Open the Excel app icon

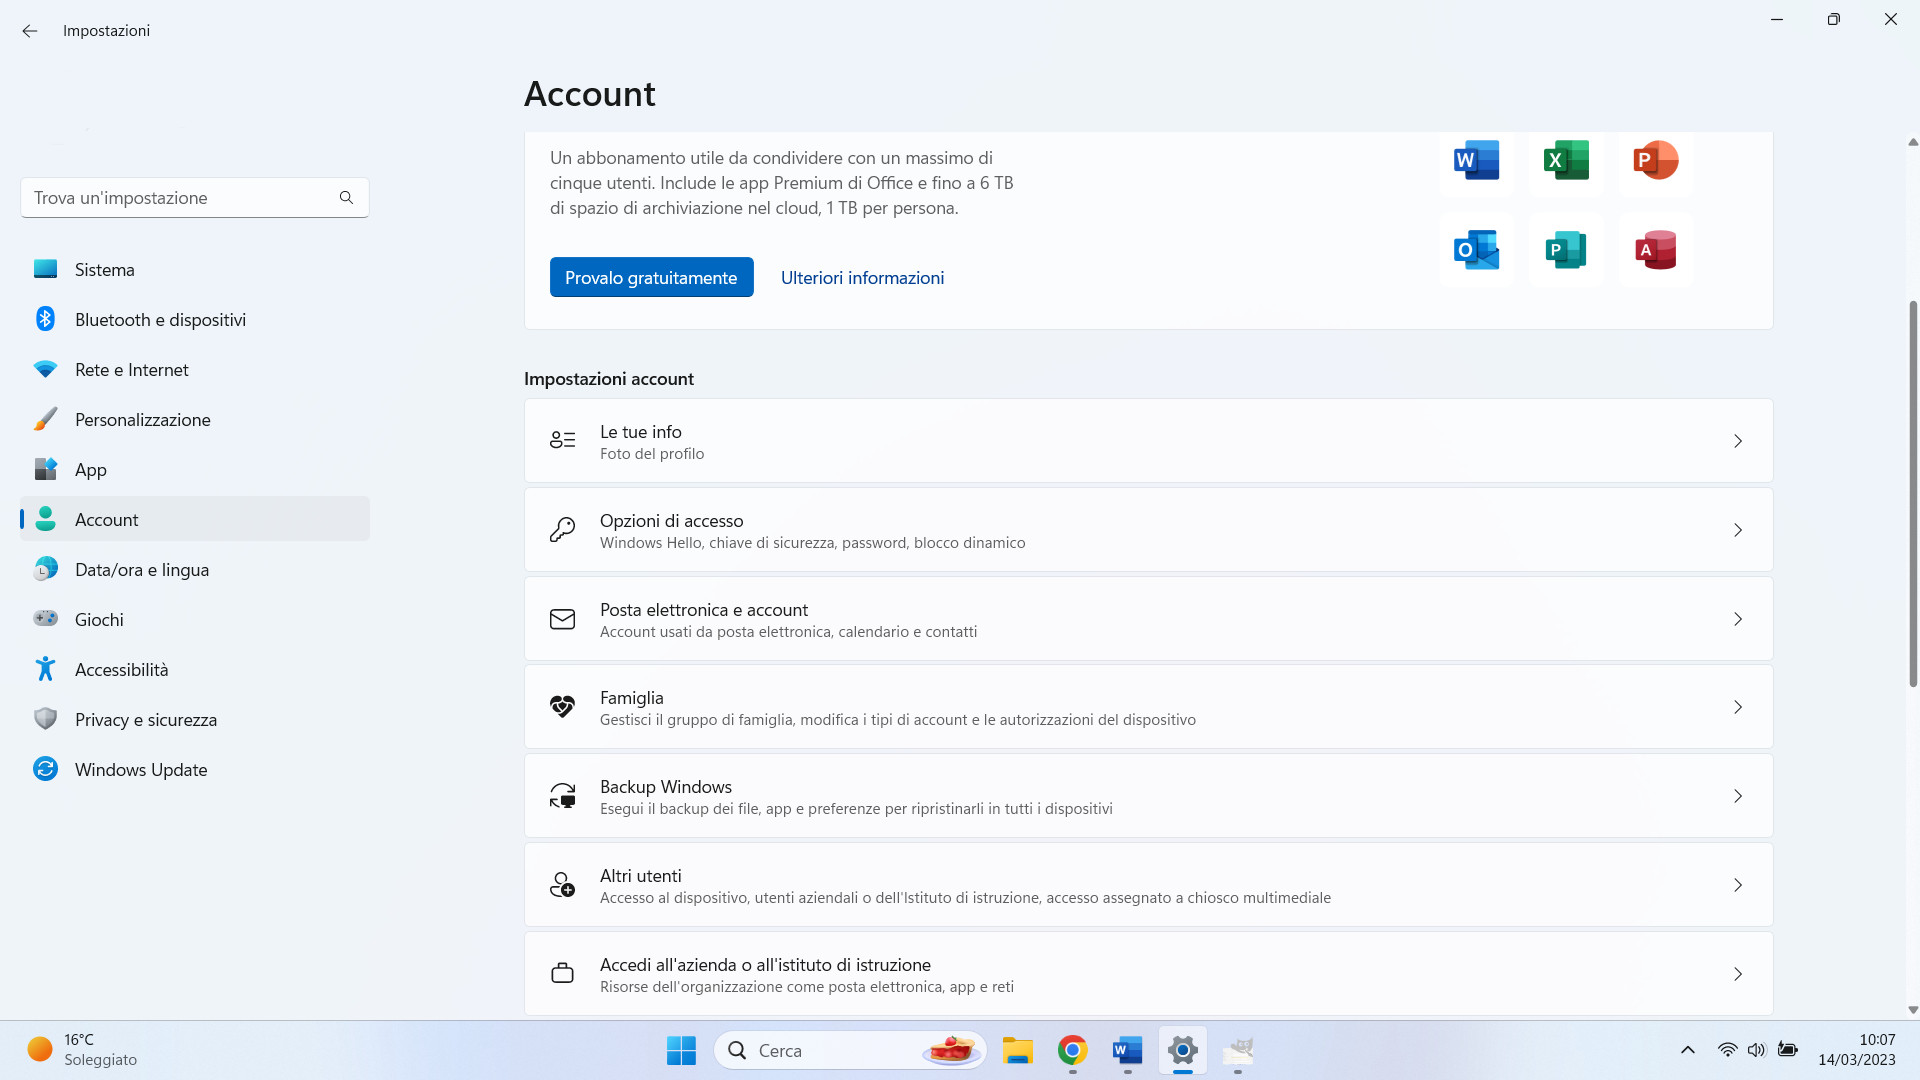[x=1565, y=160]
